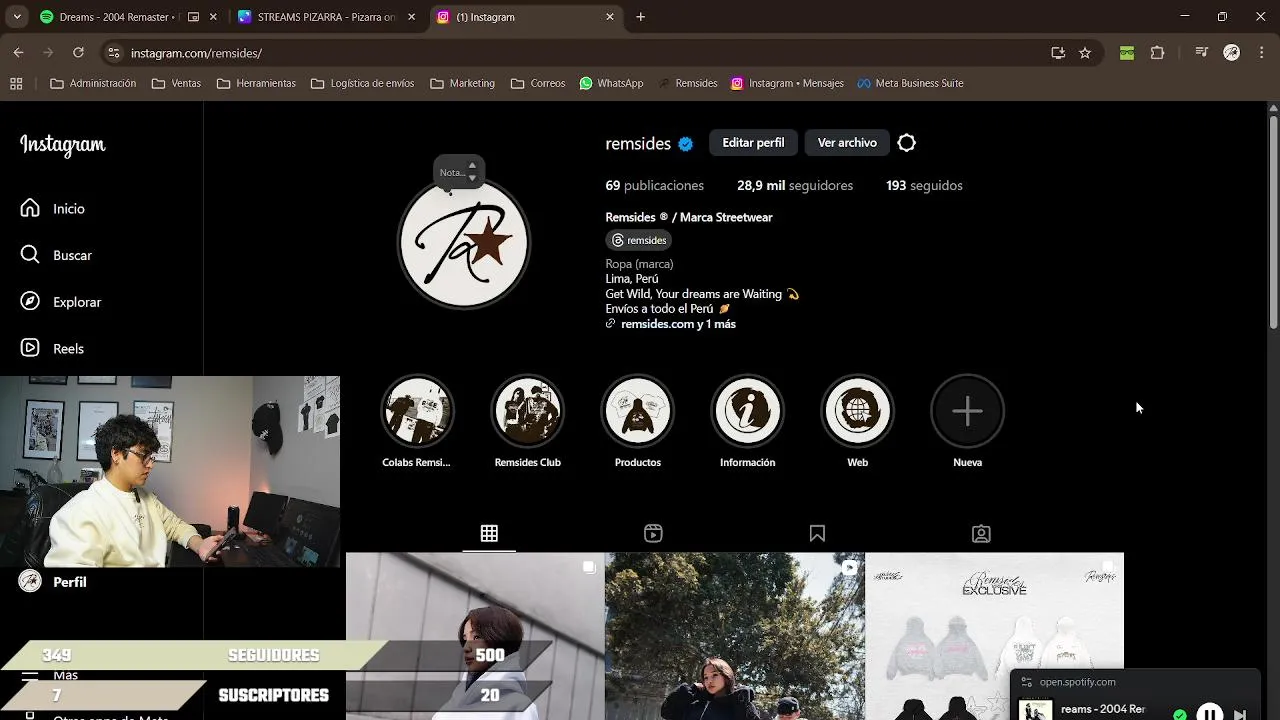This screenshot has width=1280, height=720.
Task: Reload the Instagram page
Action: [78, 53]
